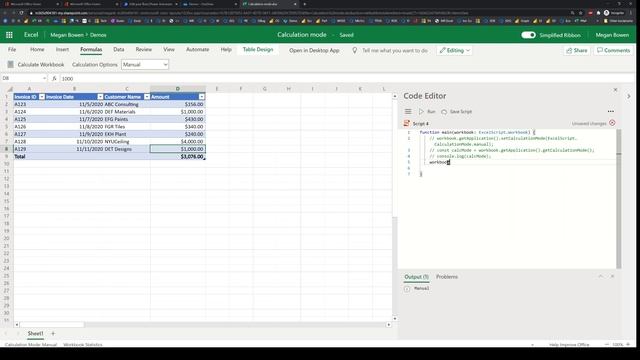Viewport: 640px width, 360px height.
Task: Toggle the Simplified Ribbon switch
Action: tap(528, 35)
